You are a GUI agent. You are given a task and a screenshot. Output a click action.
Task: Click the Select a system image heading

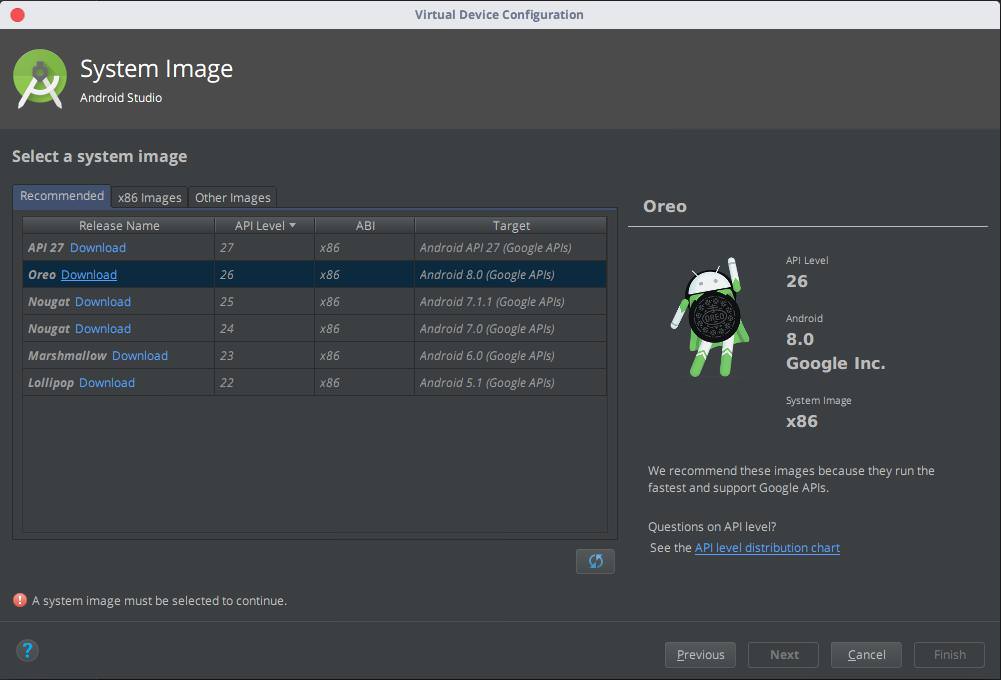click(100, 156)
